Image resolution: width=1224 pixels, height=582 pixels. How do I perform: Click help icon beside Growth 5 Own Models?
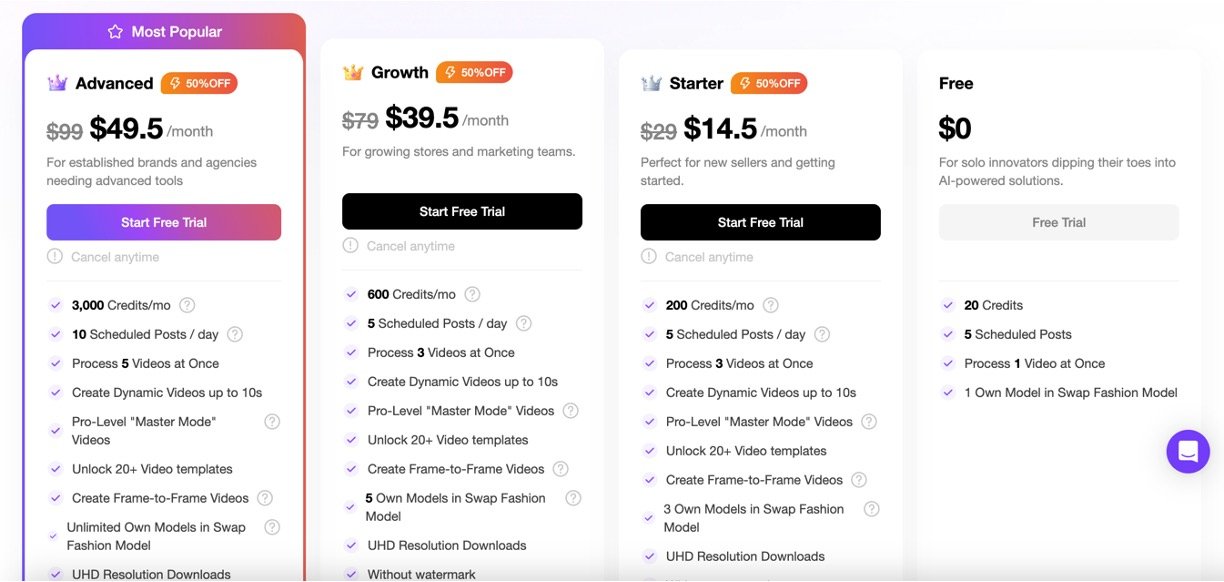tap(573, 498)
